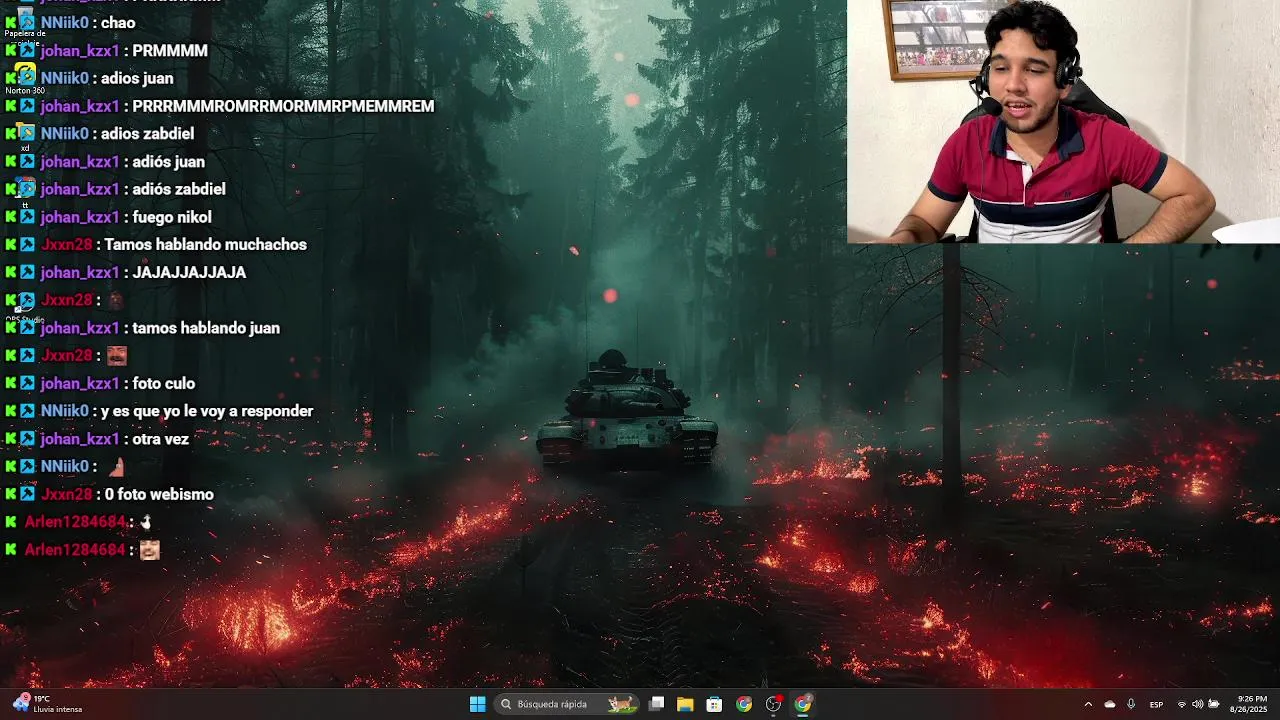Image resolution: width=1280 pixels, height=720 pixels.
Task: Click 'y es que yo le voy a responder'
Action: click(207, 411)
